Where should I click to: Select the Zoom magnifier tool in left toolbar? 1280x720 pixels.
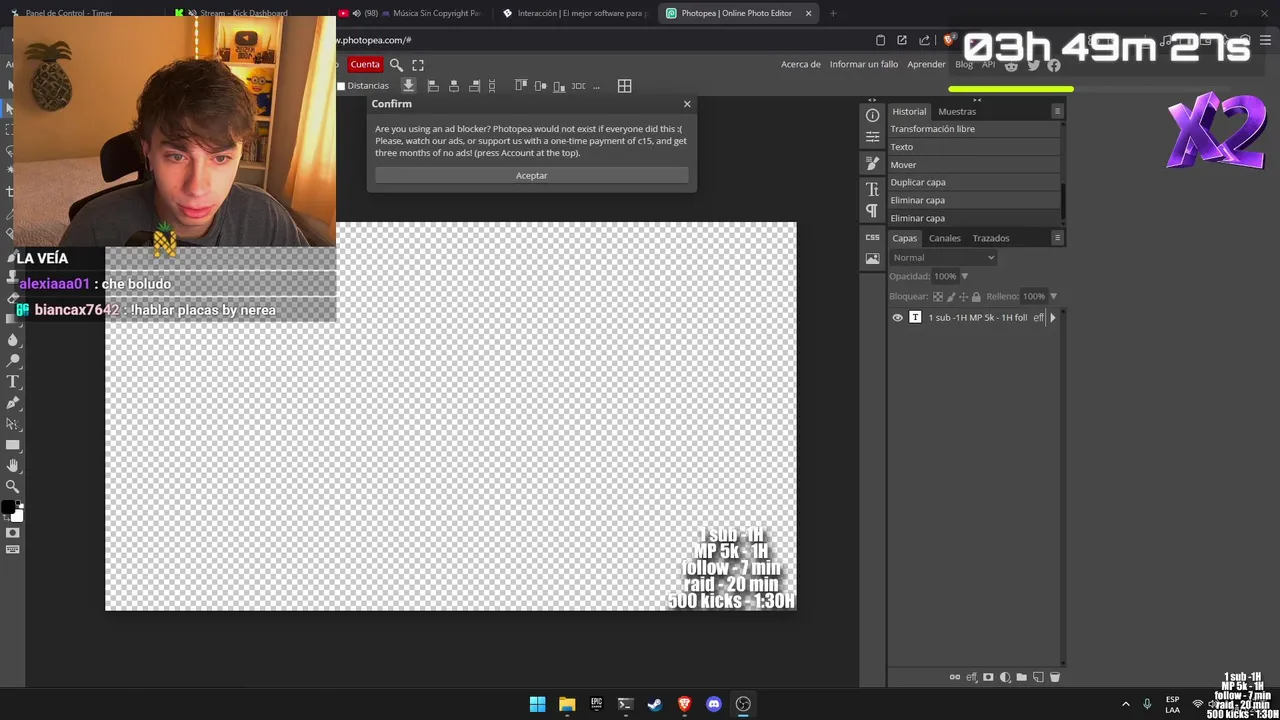(13, 487)
